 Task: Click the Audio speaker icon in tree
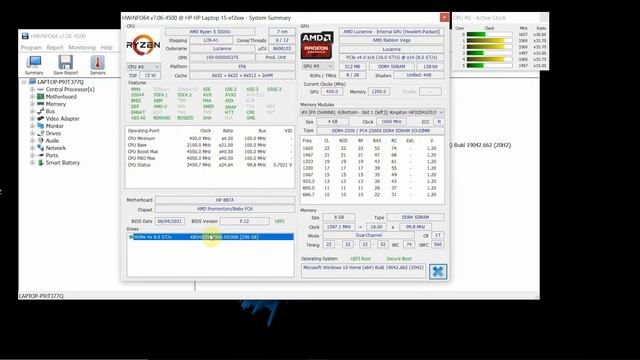pyautogui.click(x=40, y=141)
